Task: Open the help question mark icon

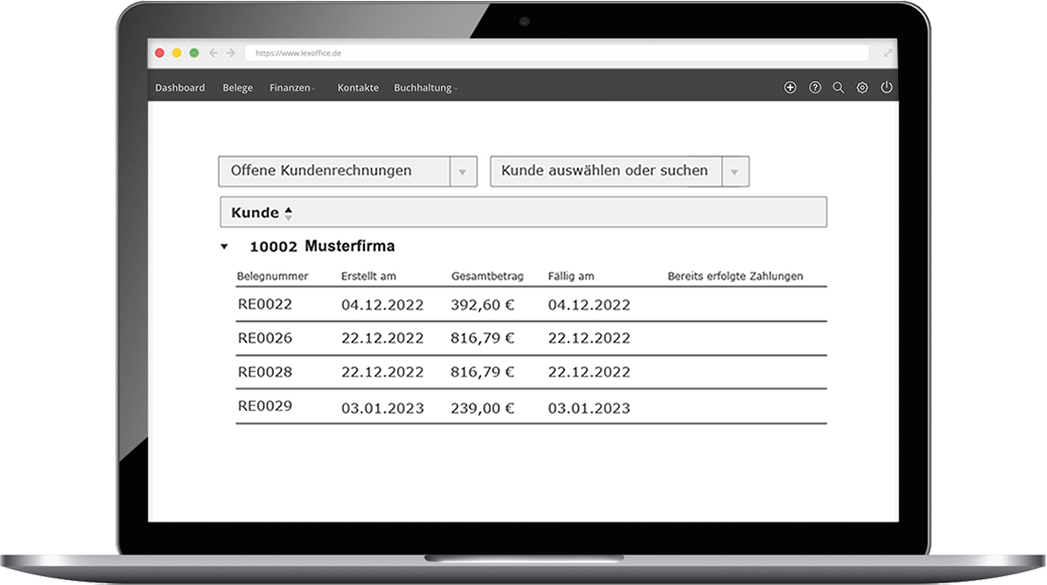Action: [x=815, y=87]
